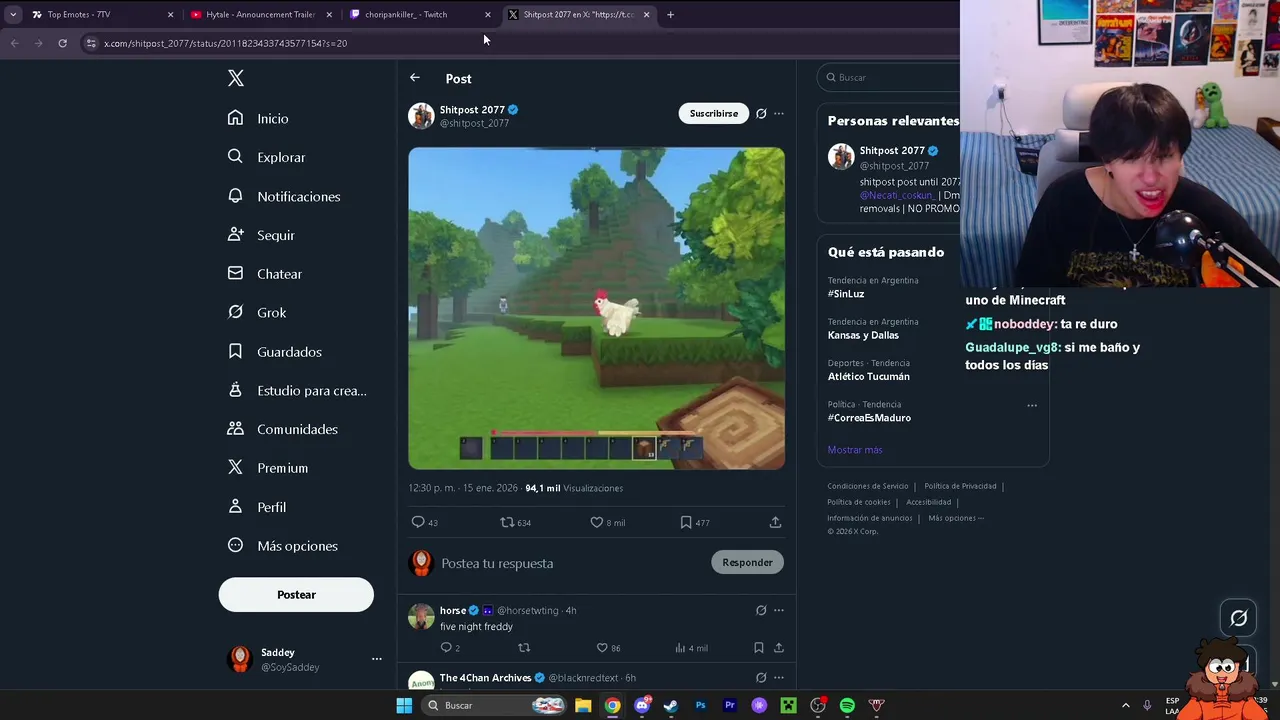Show hidden system tray icons
1280x720 pixels.
pyautogui.click(x=1125, y=705)
